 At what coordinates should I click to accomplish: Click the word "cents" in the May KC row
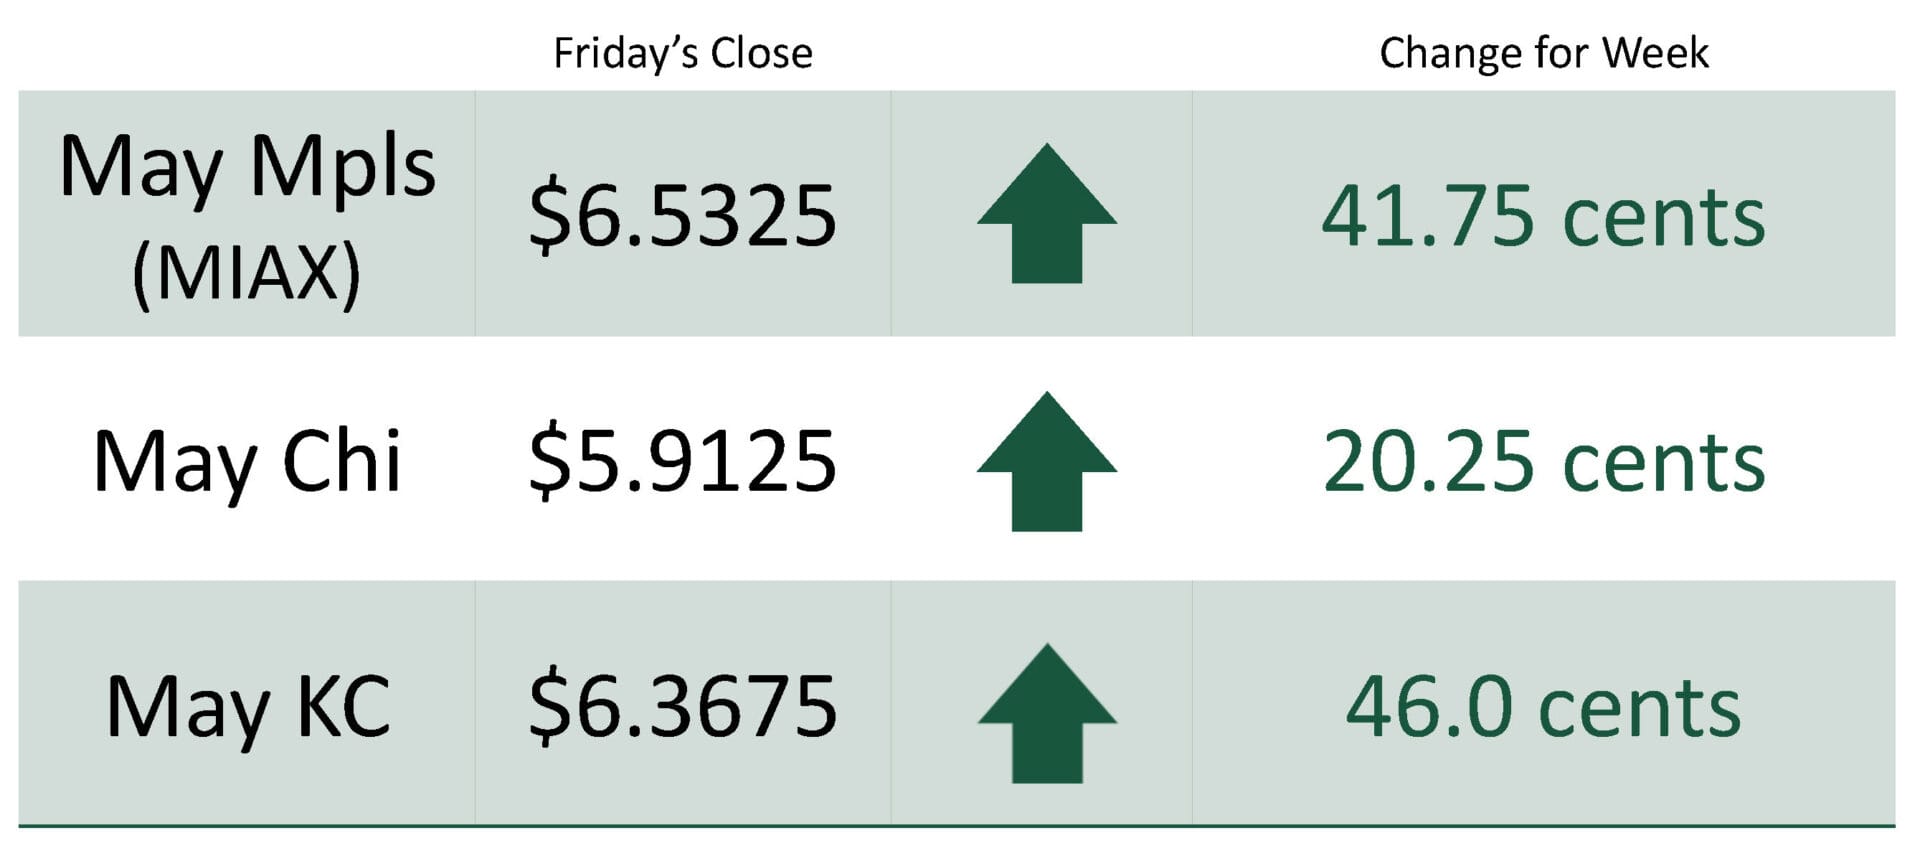(x=1640, y=710)
